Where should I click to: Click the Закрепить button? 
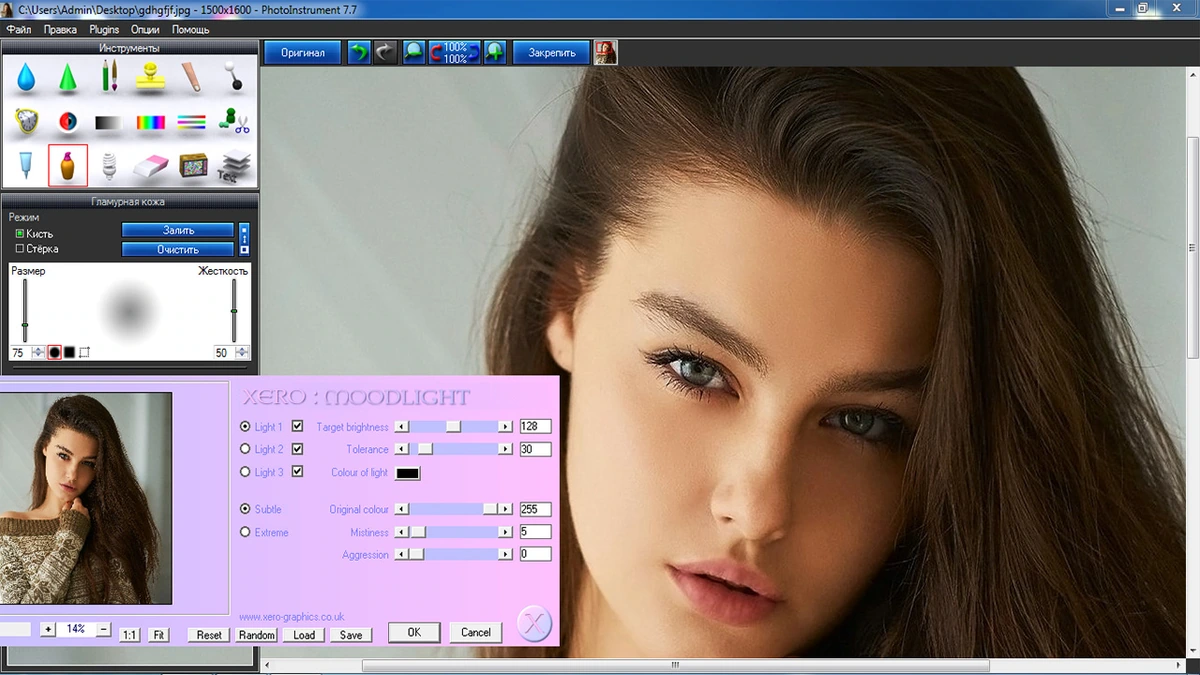tap(552, 52)
